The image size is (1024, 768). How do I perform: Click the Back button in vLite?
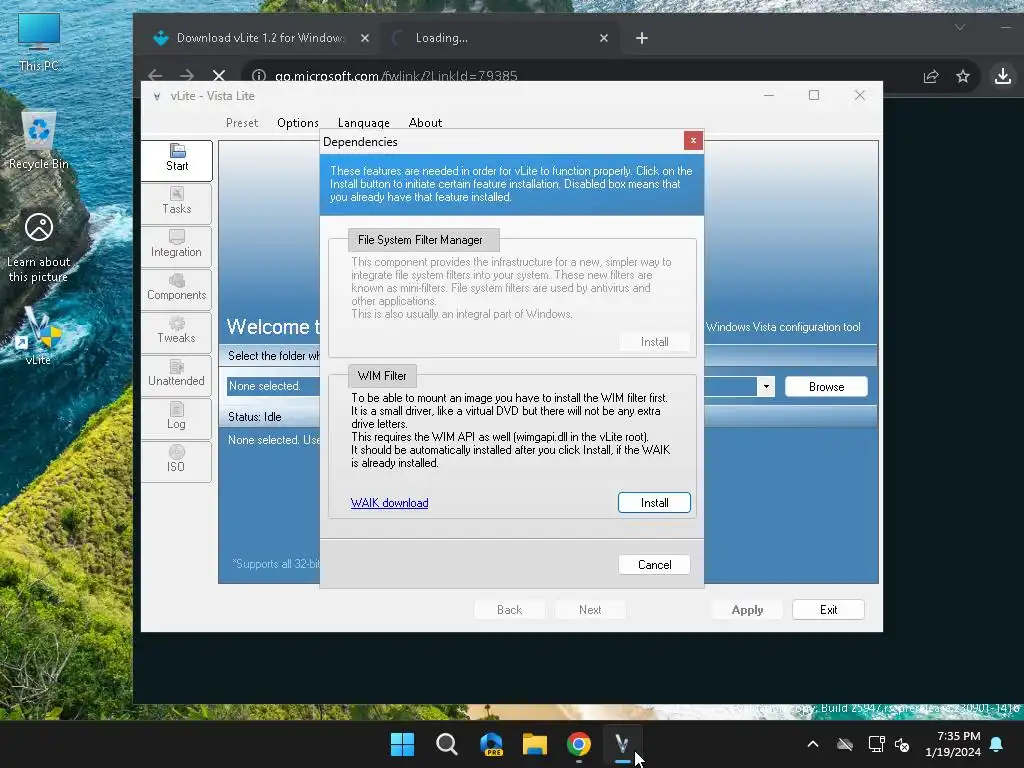(x=509, y=610)
